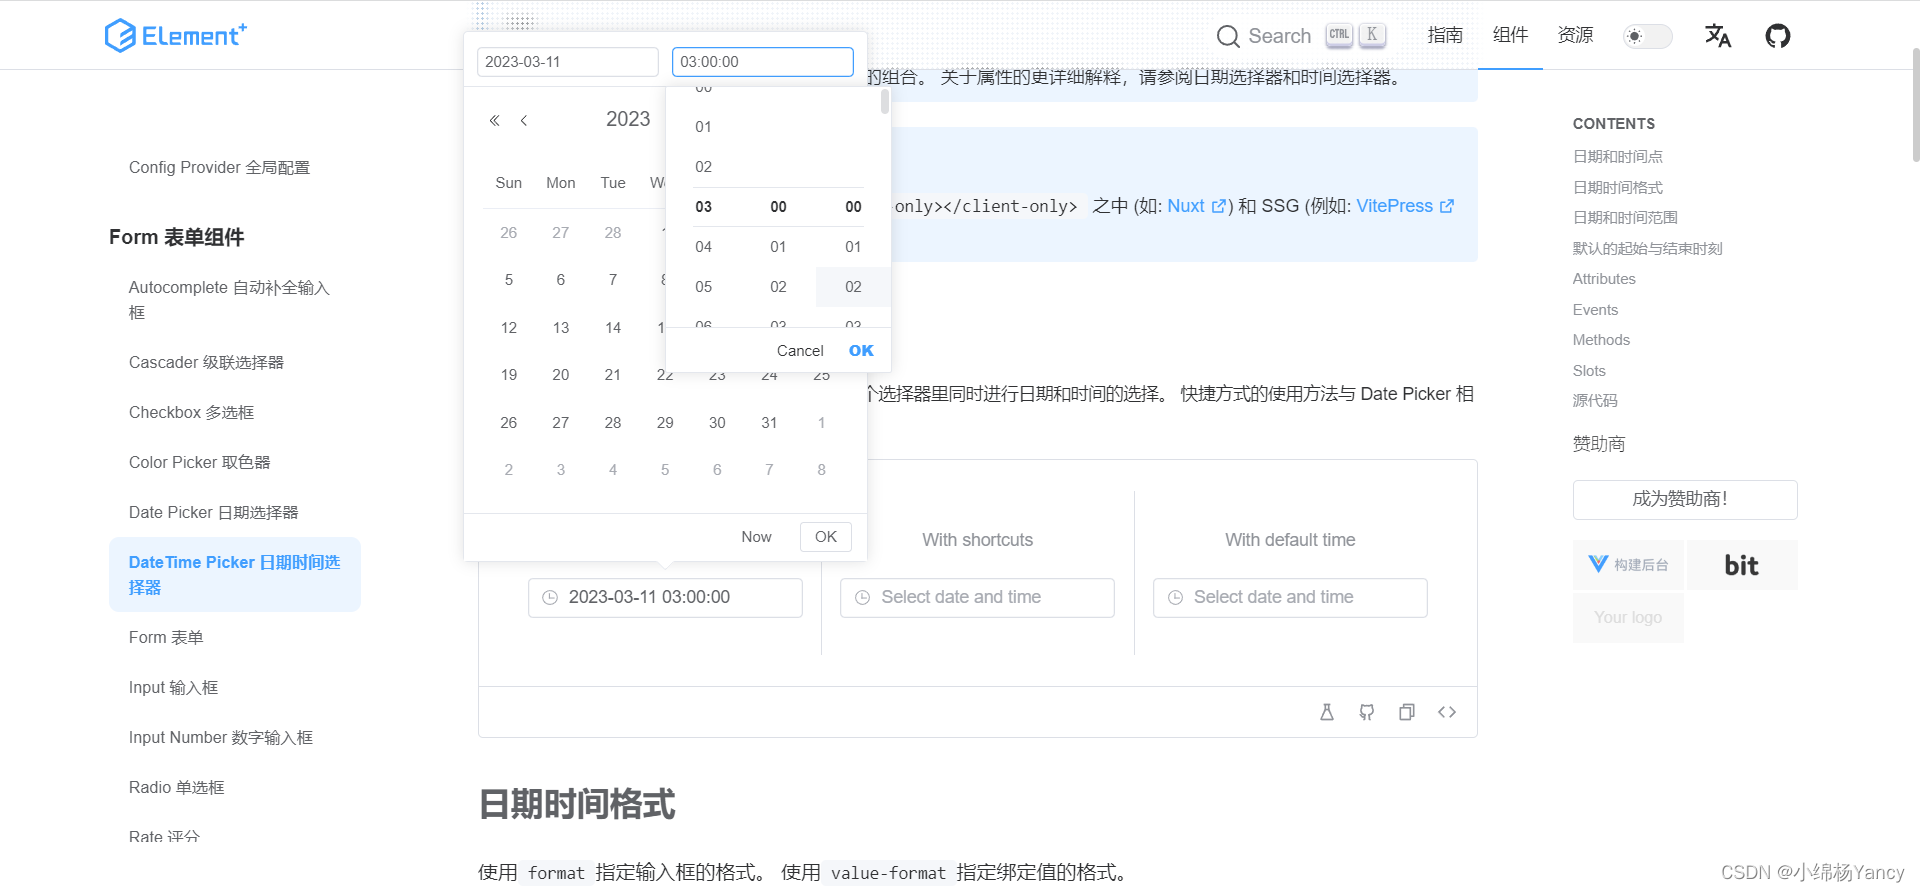Open the 构建后台 sponsor logo
This screenshot has height=892, width=1920.
[x=1628, y=565]
